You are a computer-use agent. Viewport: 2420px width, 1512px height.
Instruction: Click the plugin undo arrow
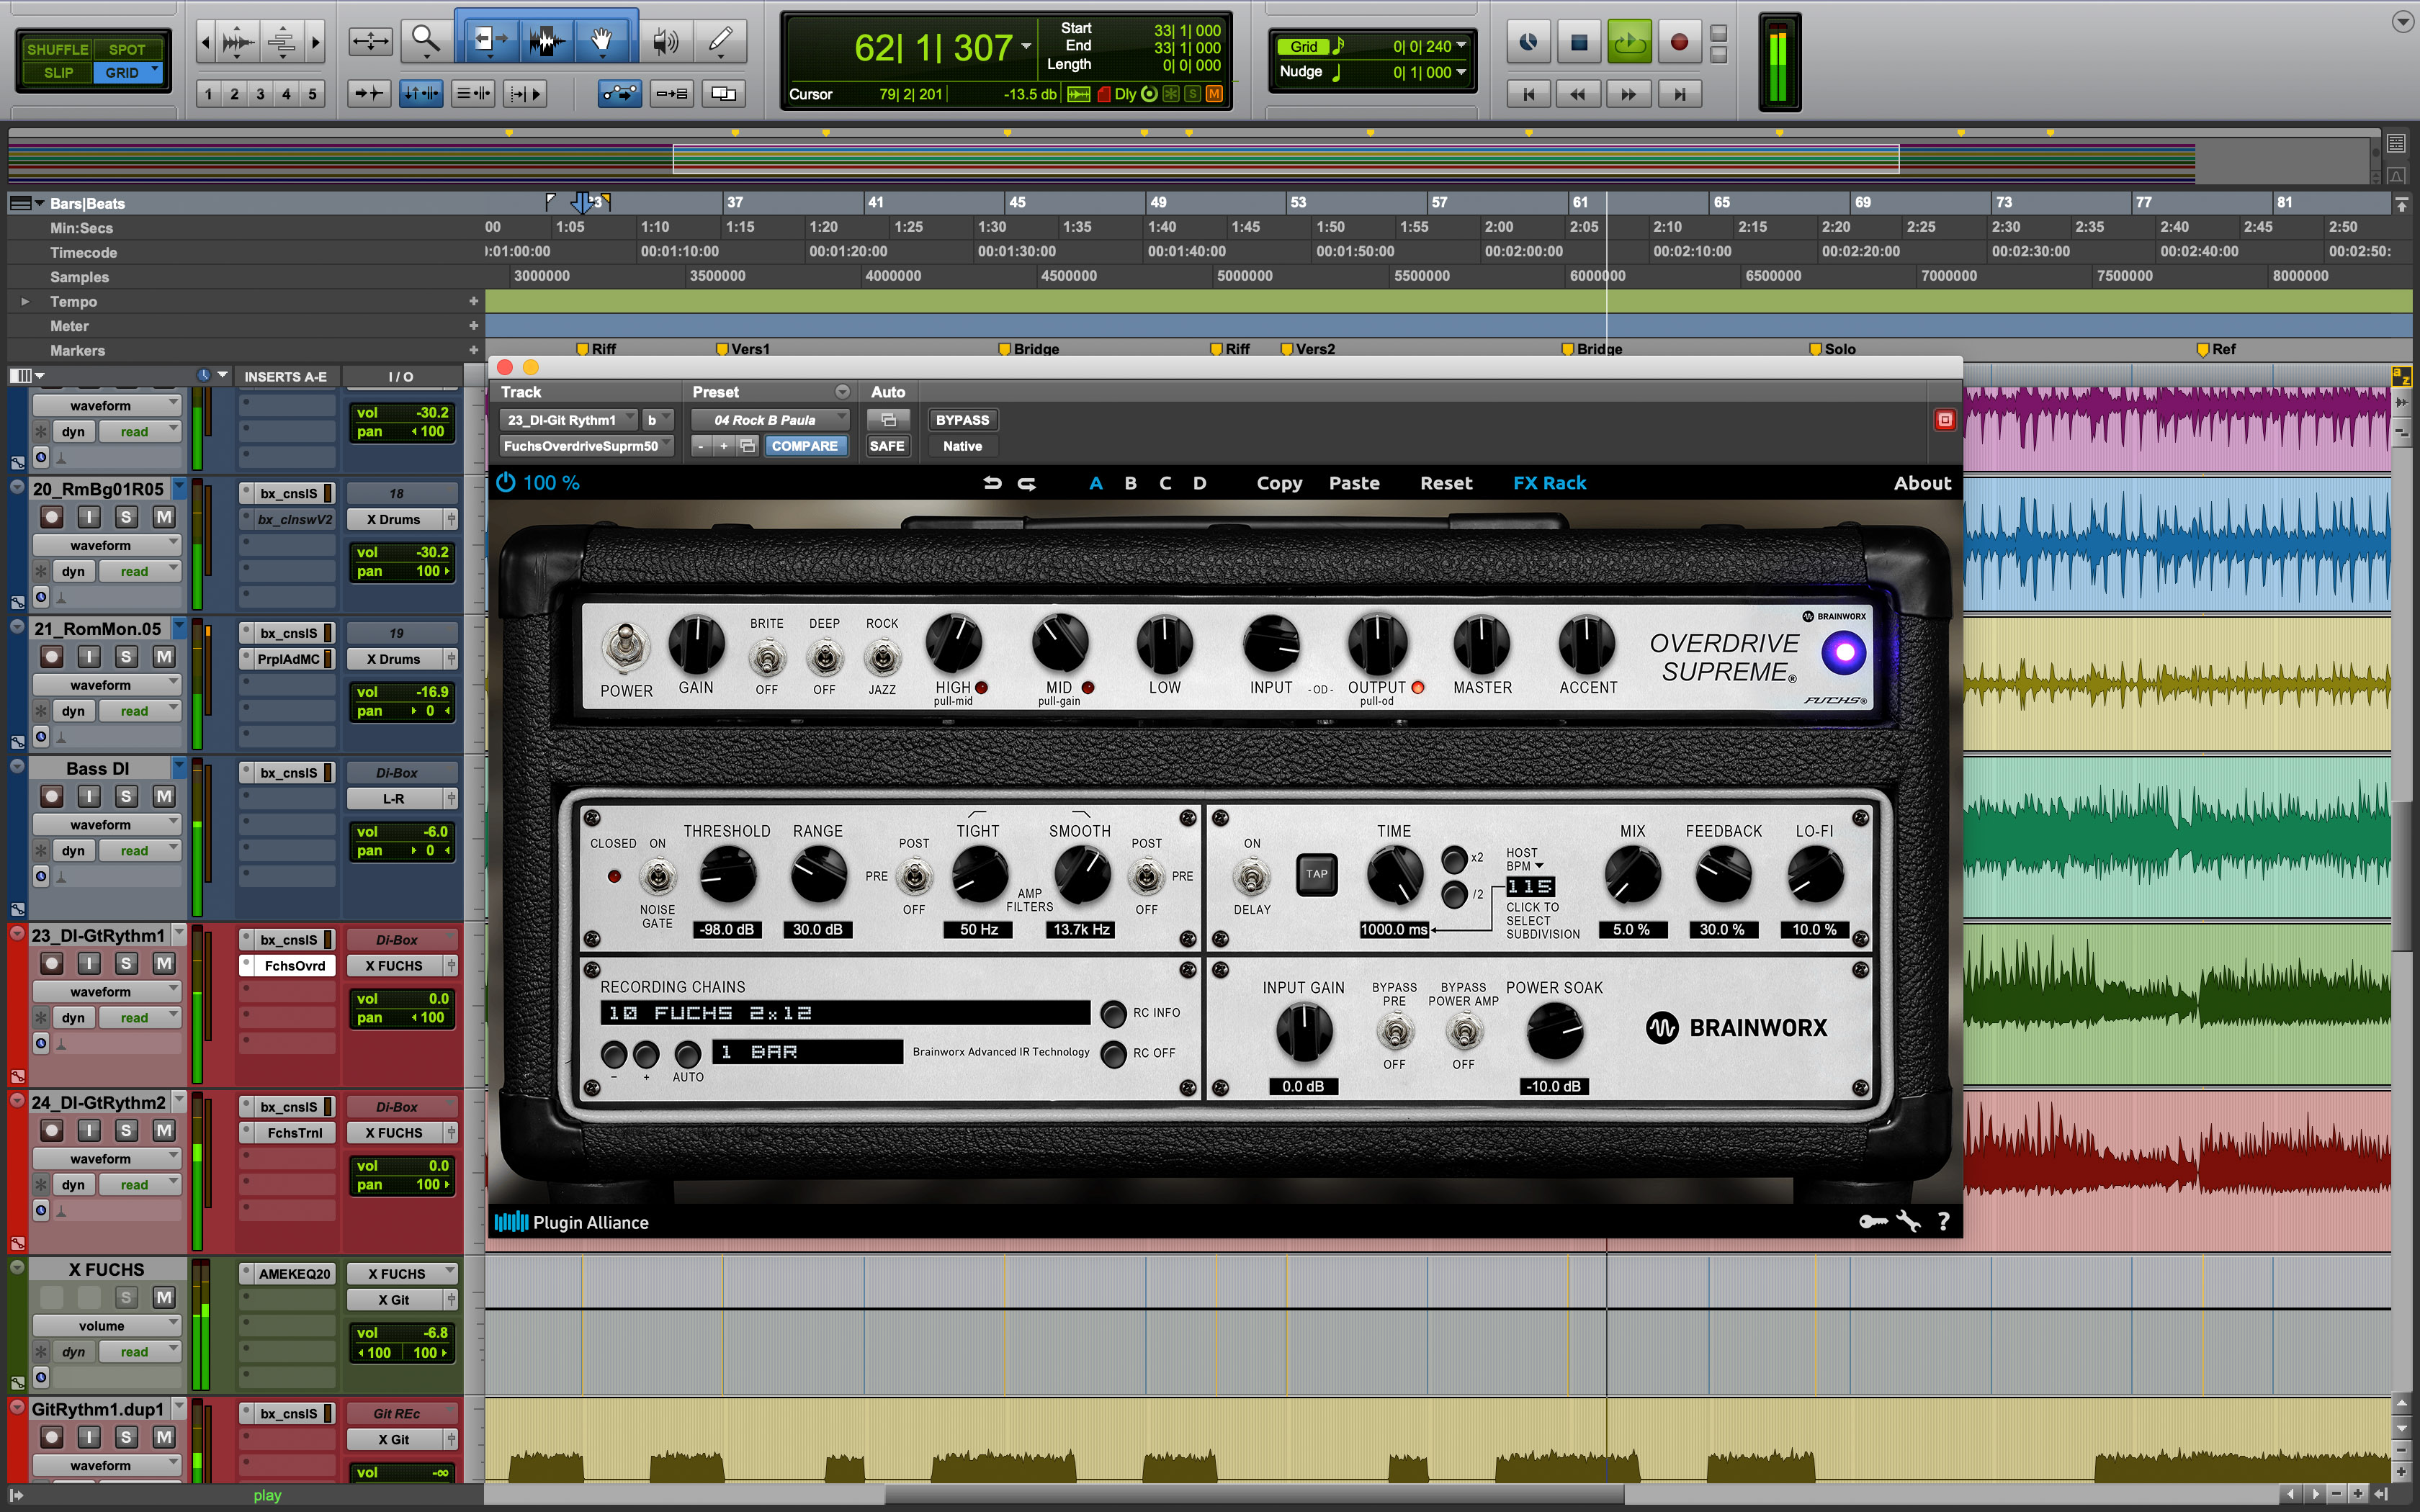pos(992,483)
